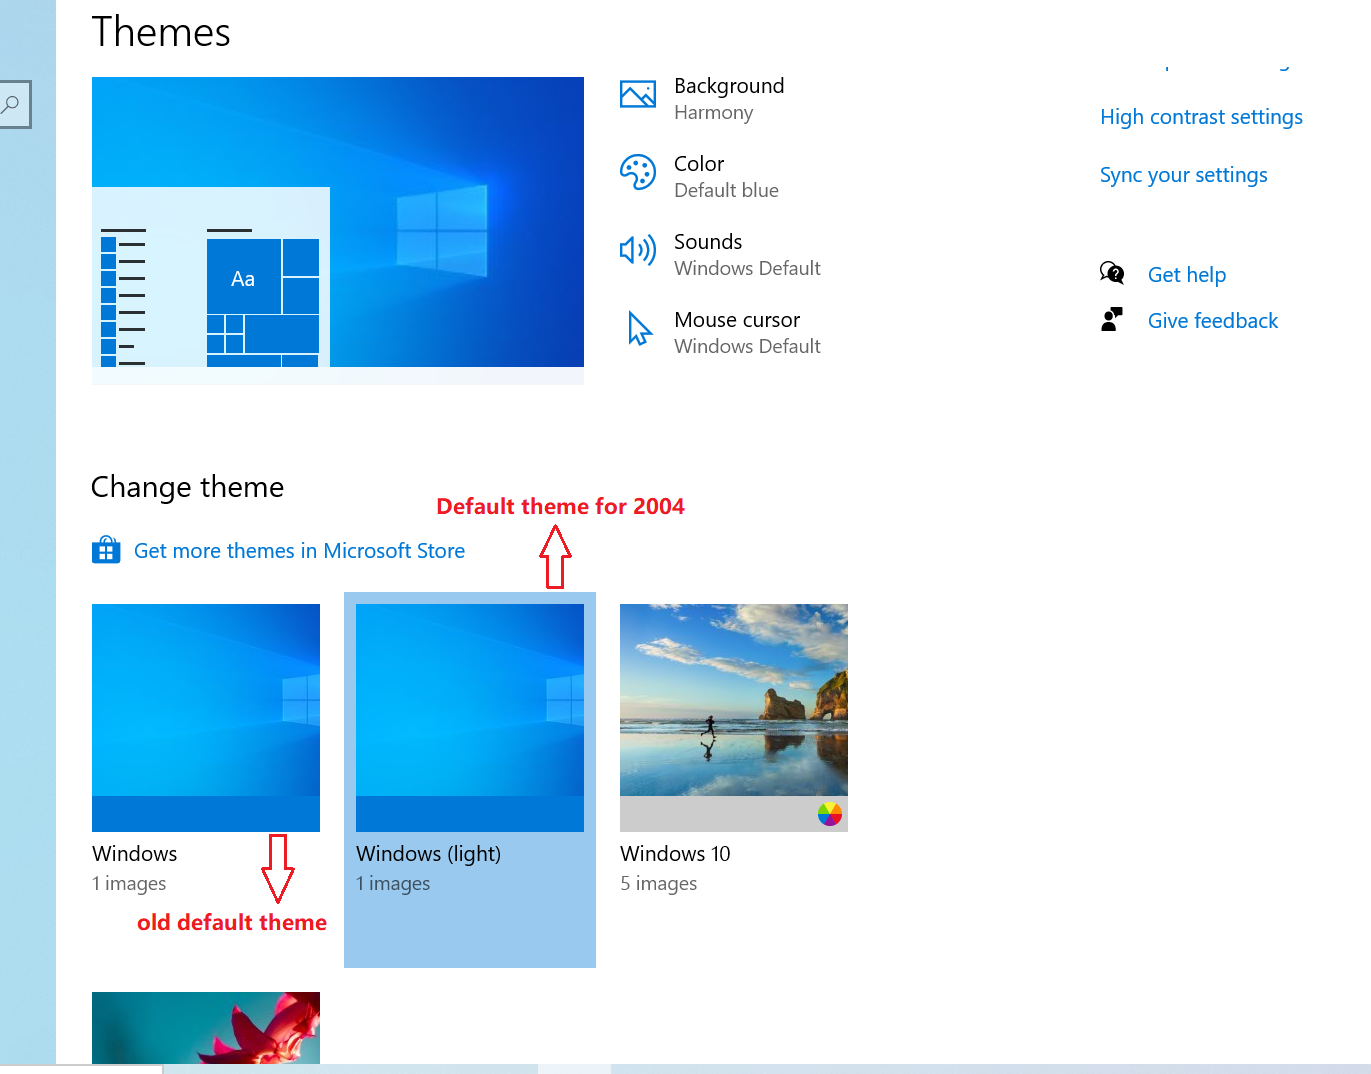Click the Color palette icon
1371x1074 pixels.
tap(637, 172)
